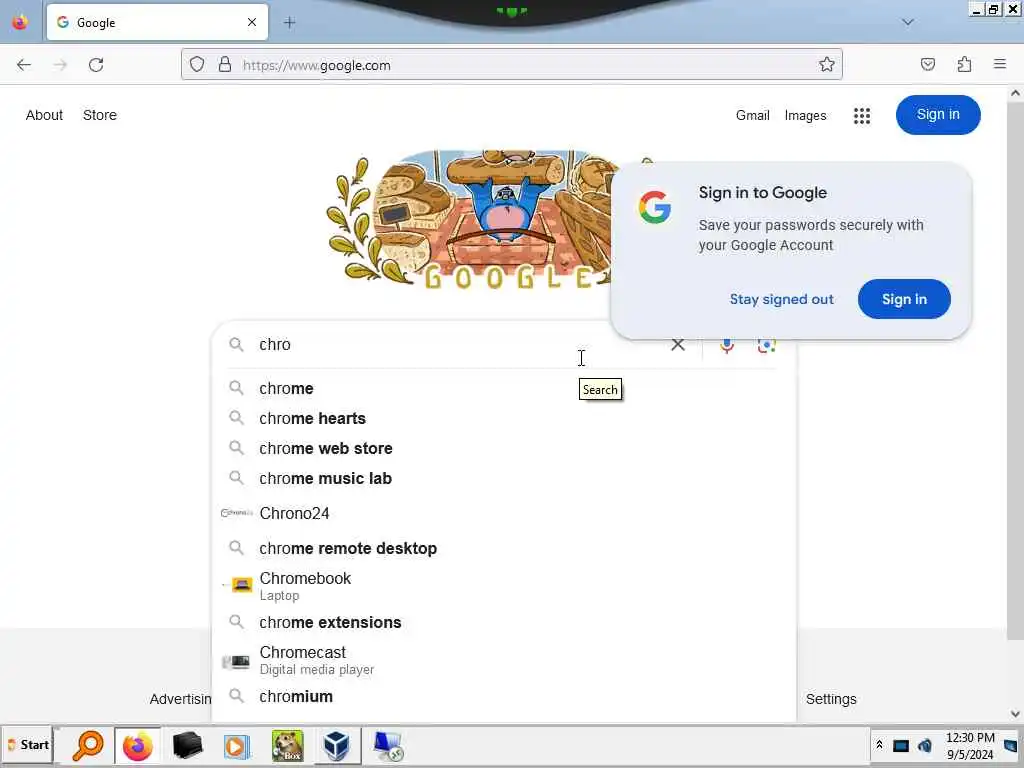Select the "chrome extensions" suggestion

coord(503,622)
